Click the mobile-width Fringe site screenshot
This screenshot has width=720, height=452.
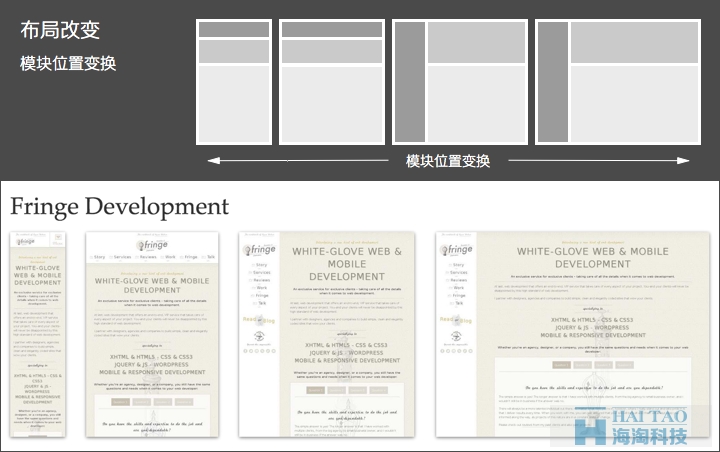click(38, 334)
